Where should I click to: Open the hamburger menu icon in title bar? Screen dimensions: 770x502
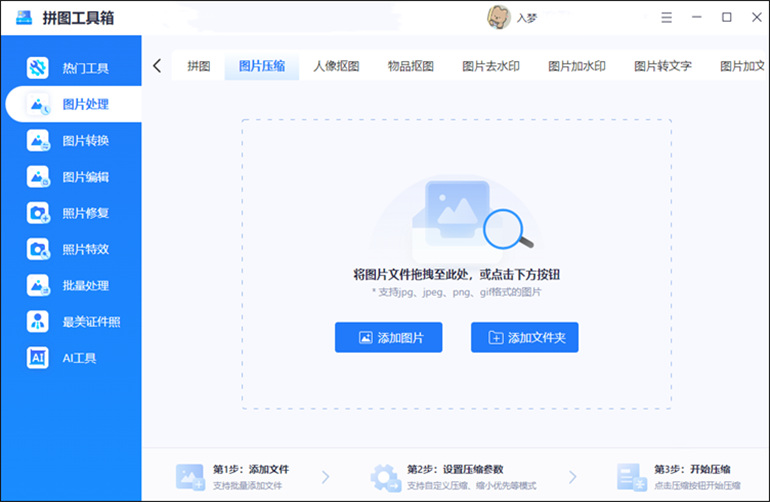pyautogui.click(x=666, y=18)
